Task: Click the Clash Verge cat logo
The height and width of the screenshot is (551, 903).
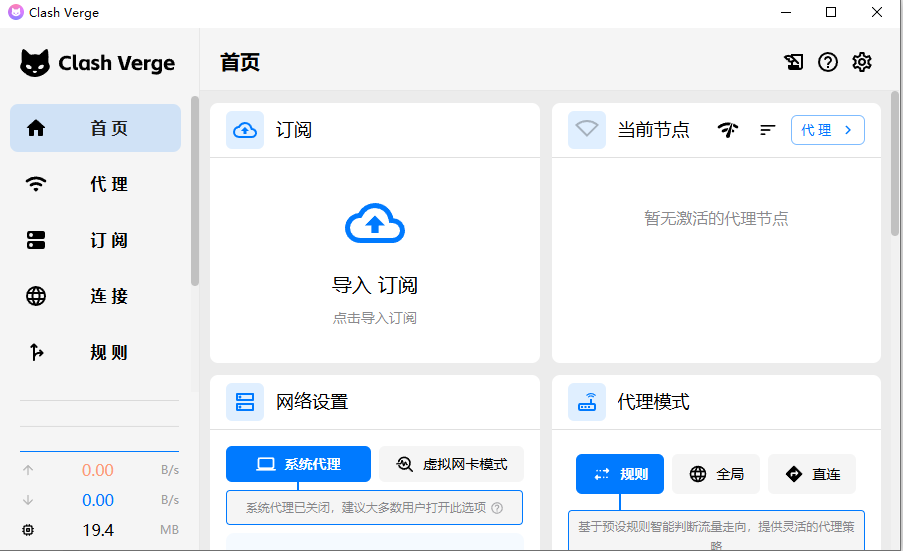Action: (x=35, y=63)
